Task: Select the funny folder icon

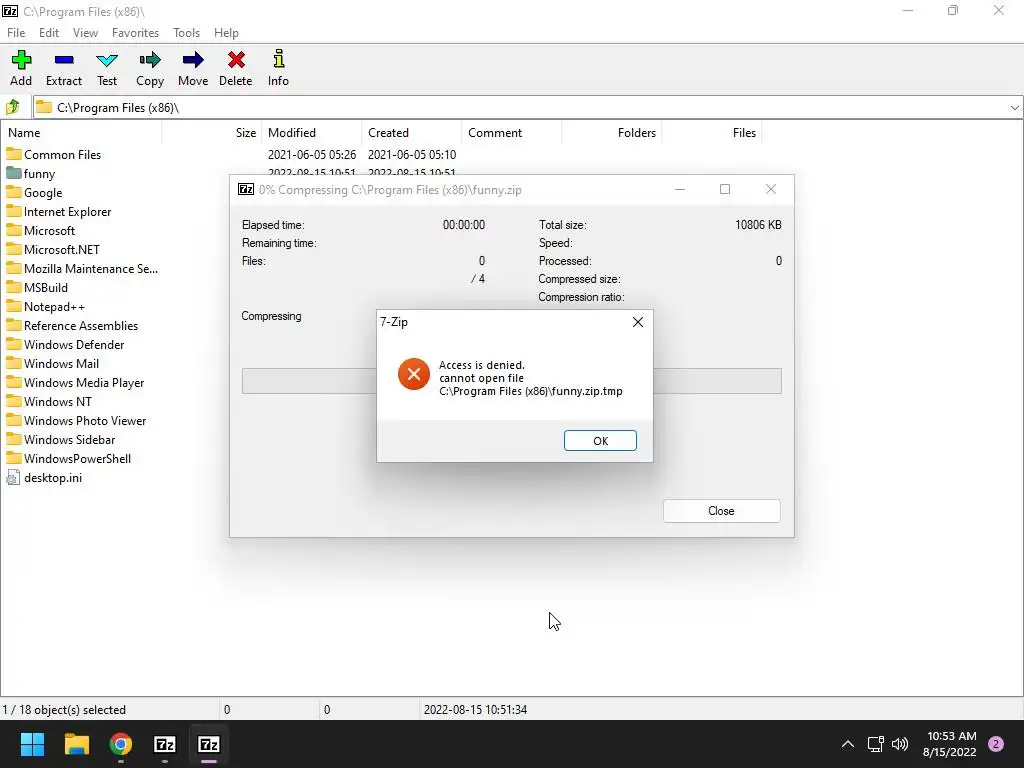Action: pos(14,173)
